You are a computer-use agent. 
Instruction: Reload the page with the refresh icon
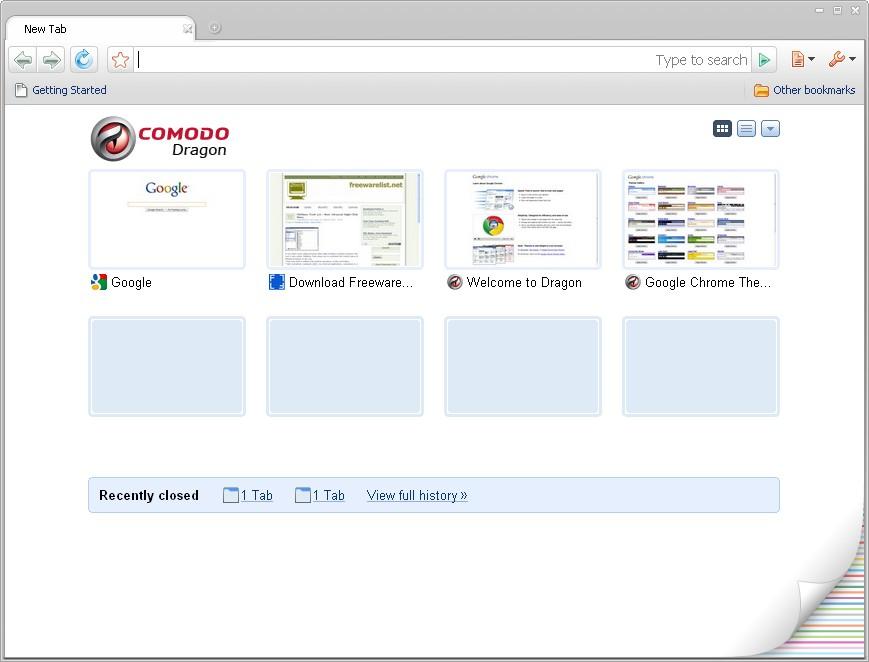pos(84,59)
